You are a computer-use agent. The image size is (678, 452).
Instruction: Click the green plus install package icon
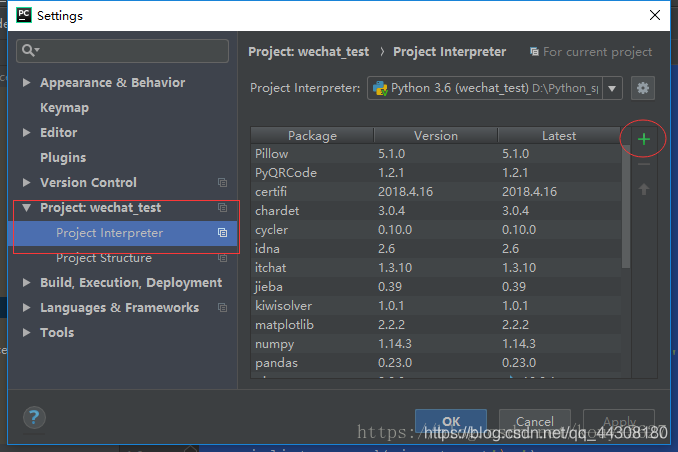click(x=644, y=139)
